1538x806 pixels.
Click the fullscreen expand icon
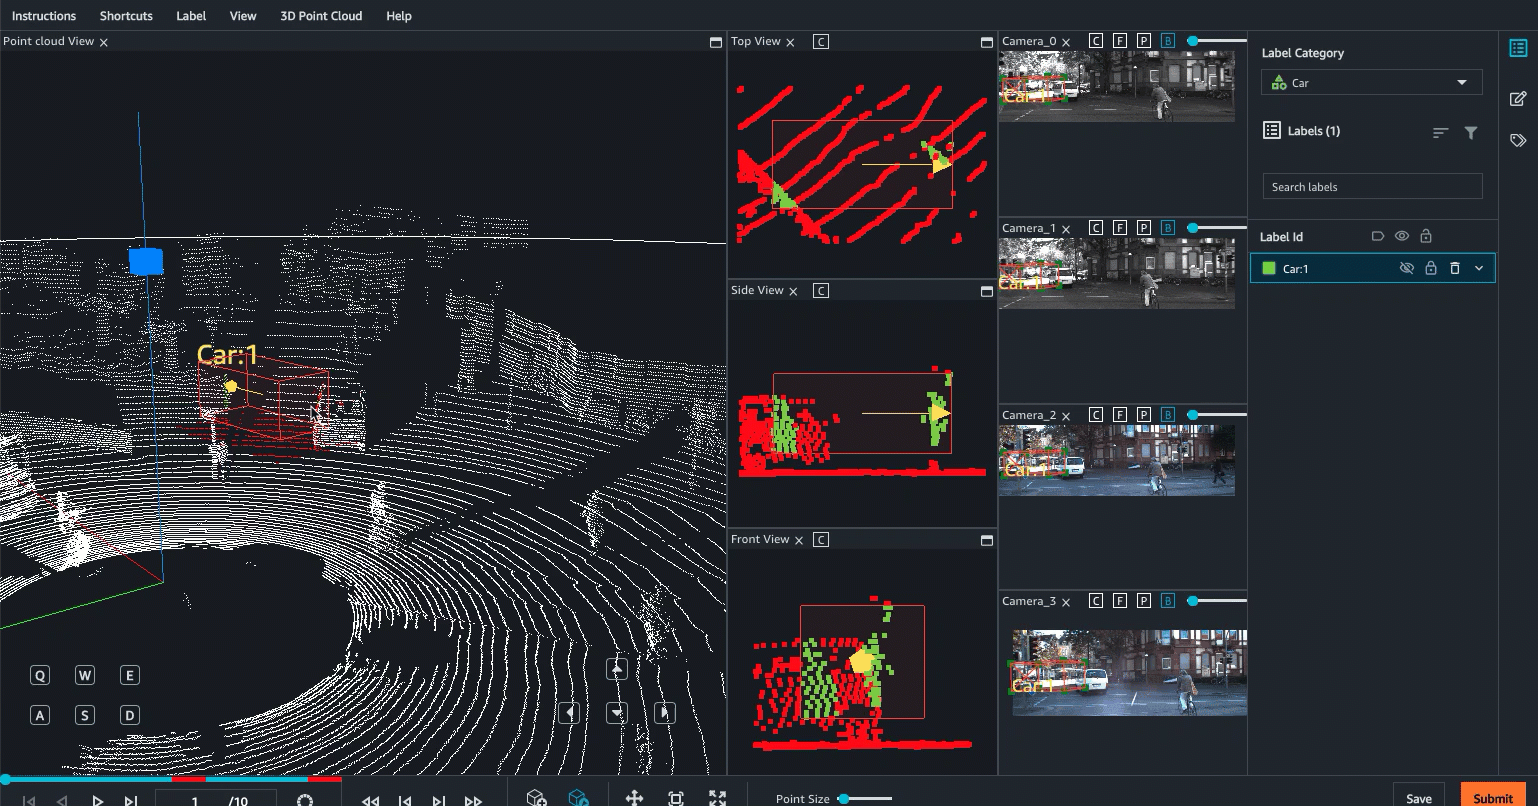[x=717, y=798]
